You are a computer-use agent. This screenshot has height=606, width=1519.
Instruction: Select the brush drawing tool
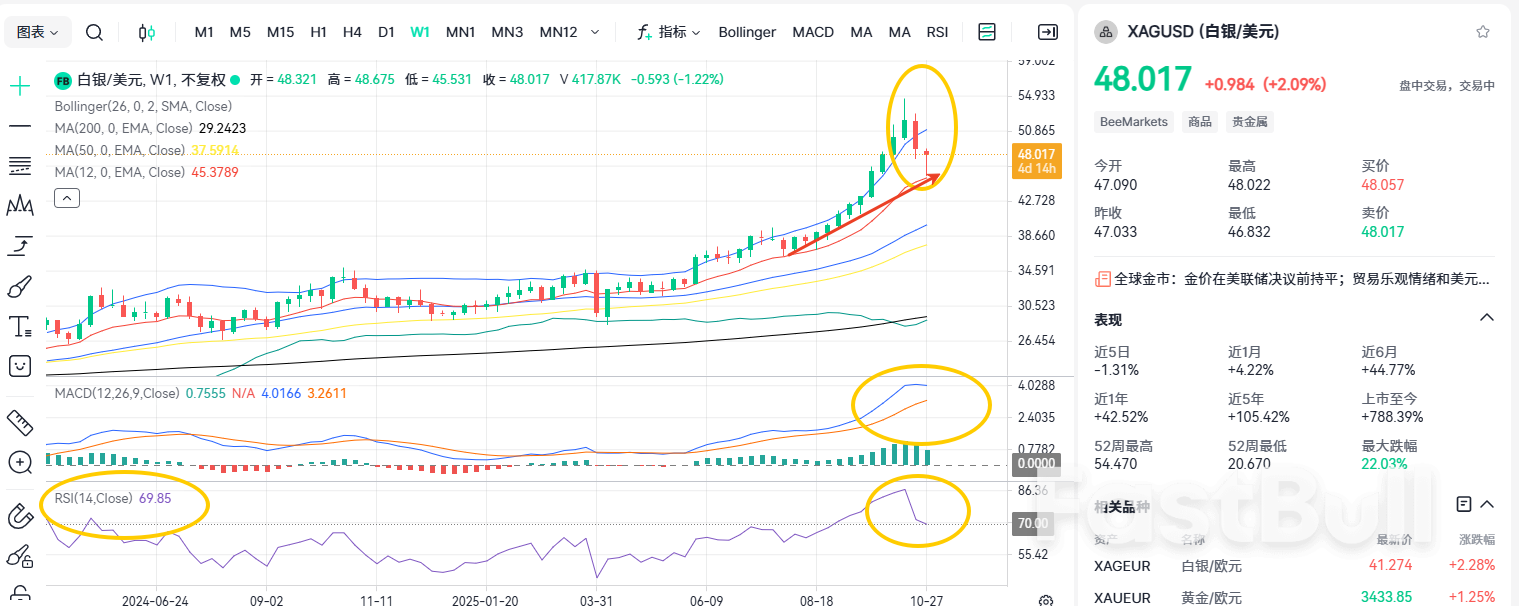(x=20, y=288)
